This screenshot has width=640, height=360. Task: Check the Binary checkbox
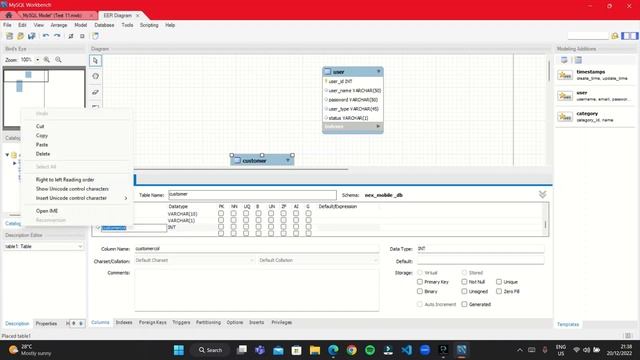[x=420, y=291]
